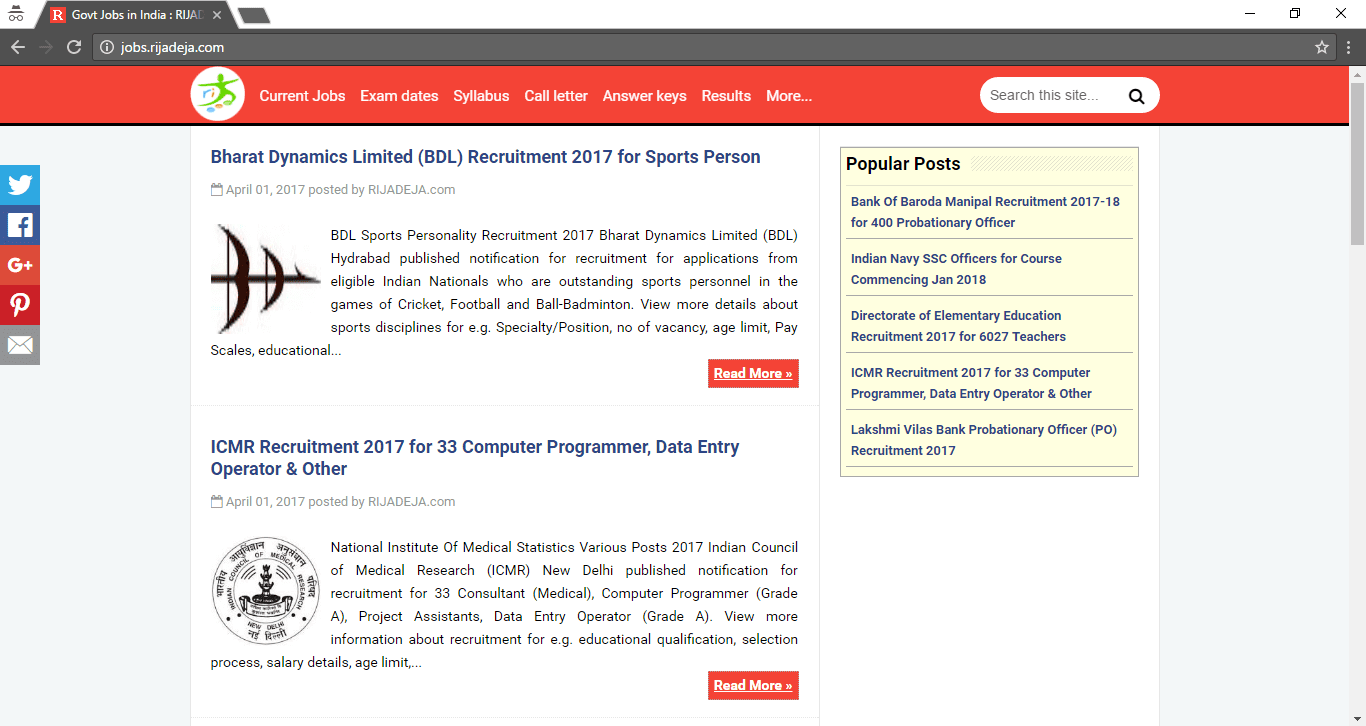Share page via Facebook sidebar icon
The width and height of the screenshot is (1366, 726).
(20, 225)
